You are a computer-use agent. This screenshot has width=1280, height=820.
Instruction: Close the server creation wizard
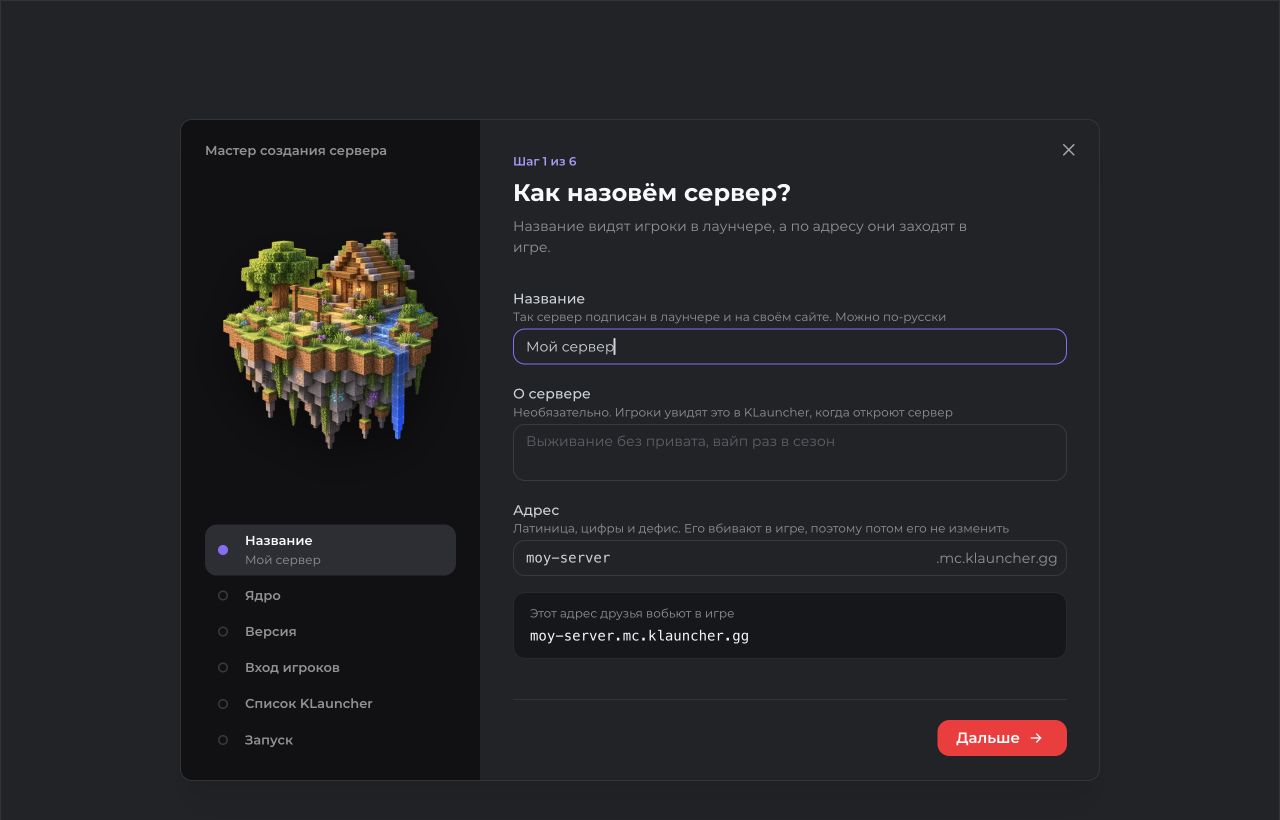tap(1068, 150)
